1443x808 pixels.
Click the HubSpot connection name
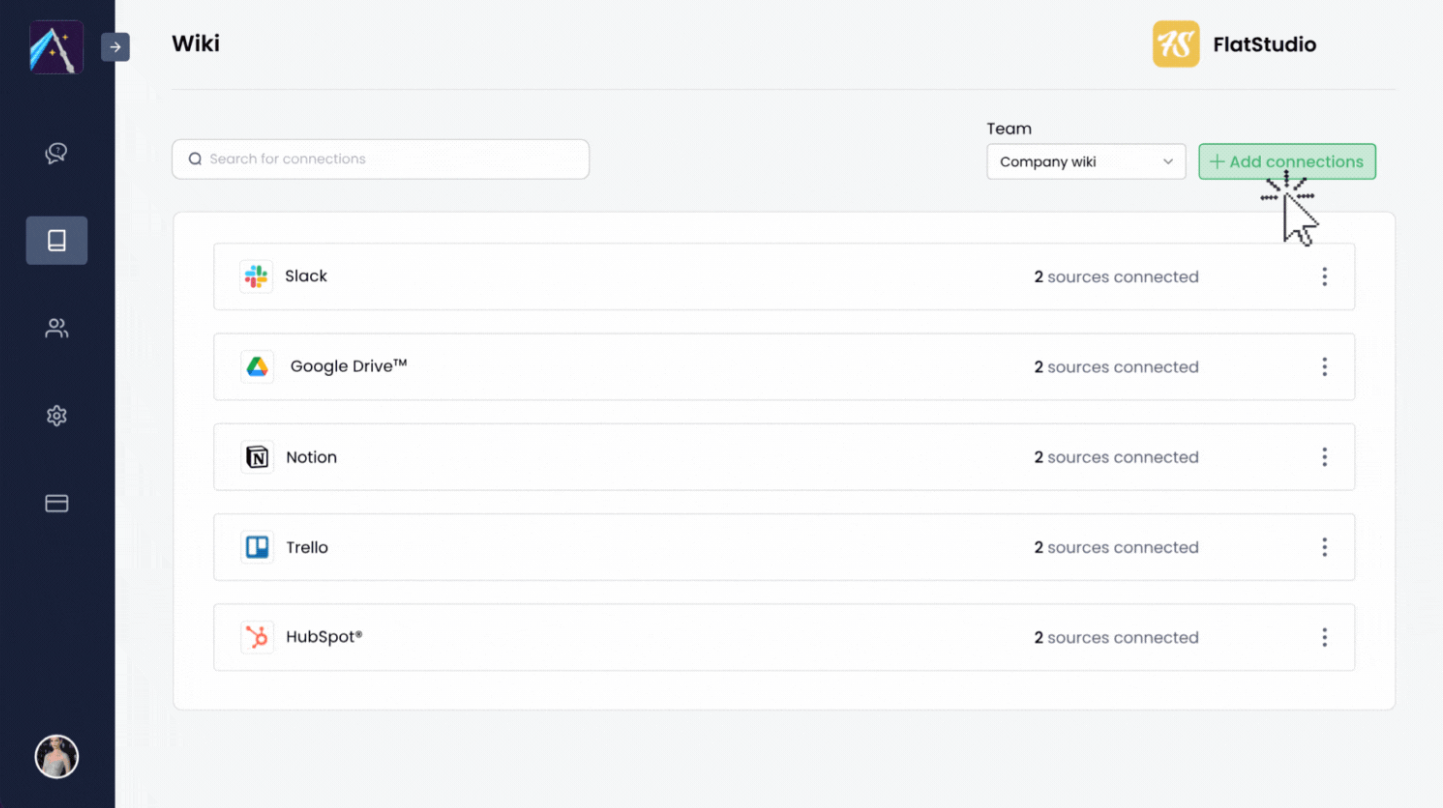click(x=324, y=637)
